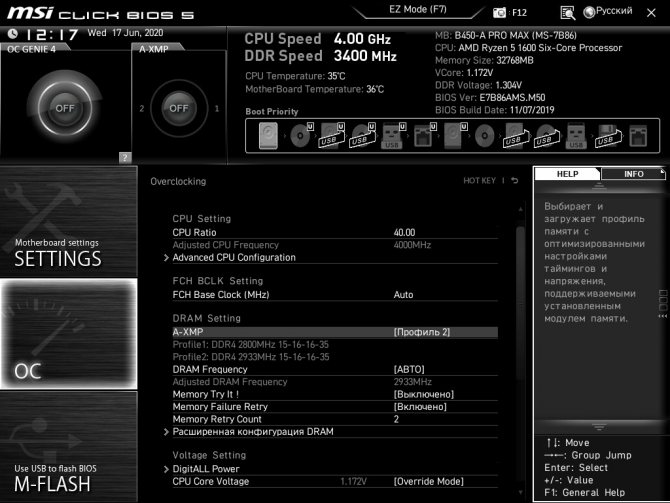Toggle the OC GENIE 4 button

pos(65,107)
